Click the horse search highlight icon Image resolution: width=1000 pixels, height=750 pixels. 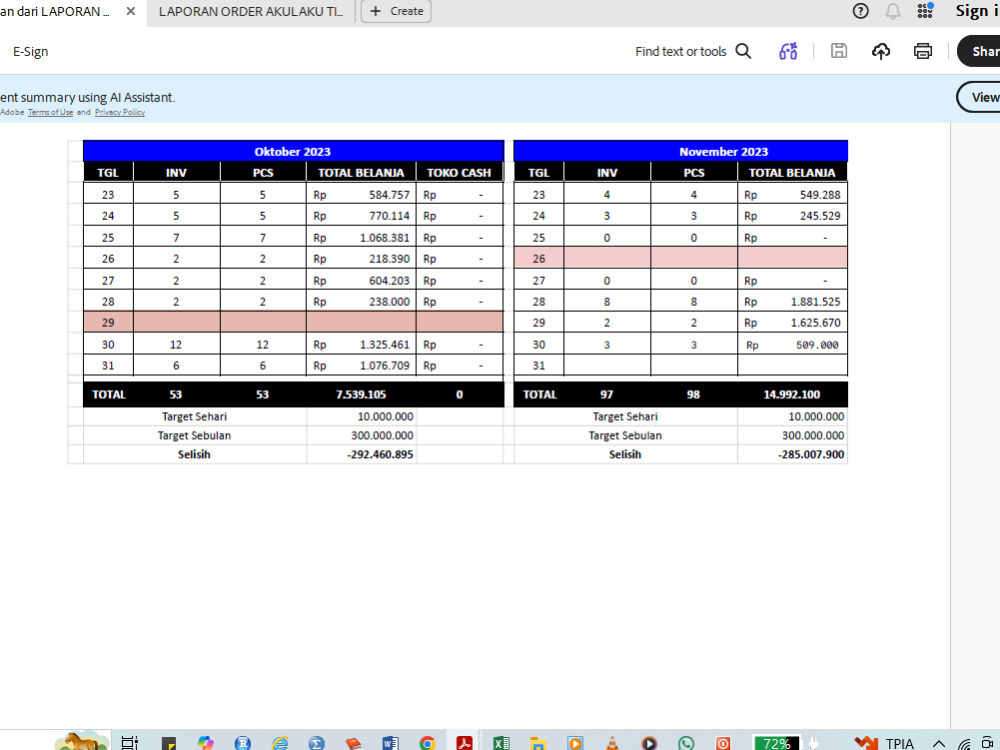click(x=82, y=740)
